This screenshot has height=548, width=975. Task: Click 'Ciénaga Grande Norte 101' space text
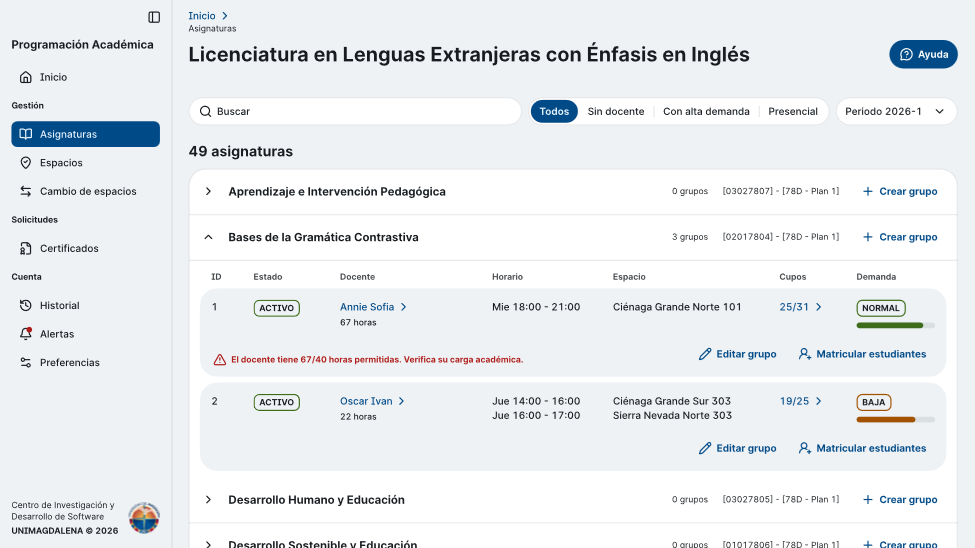677,307
